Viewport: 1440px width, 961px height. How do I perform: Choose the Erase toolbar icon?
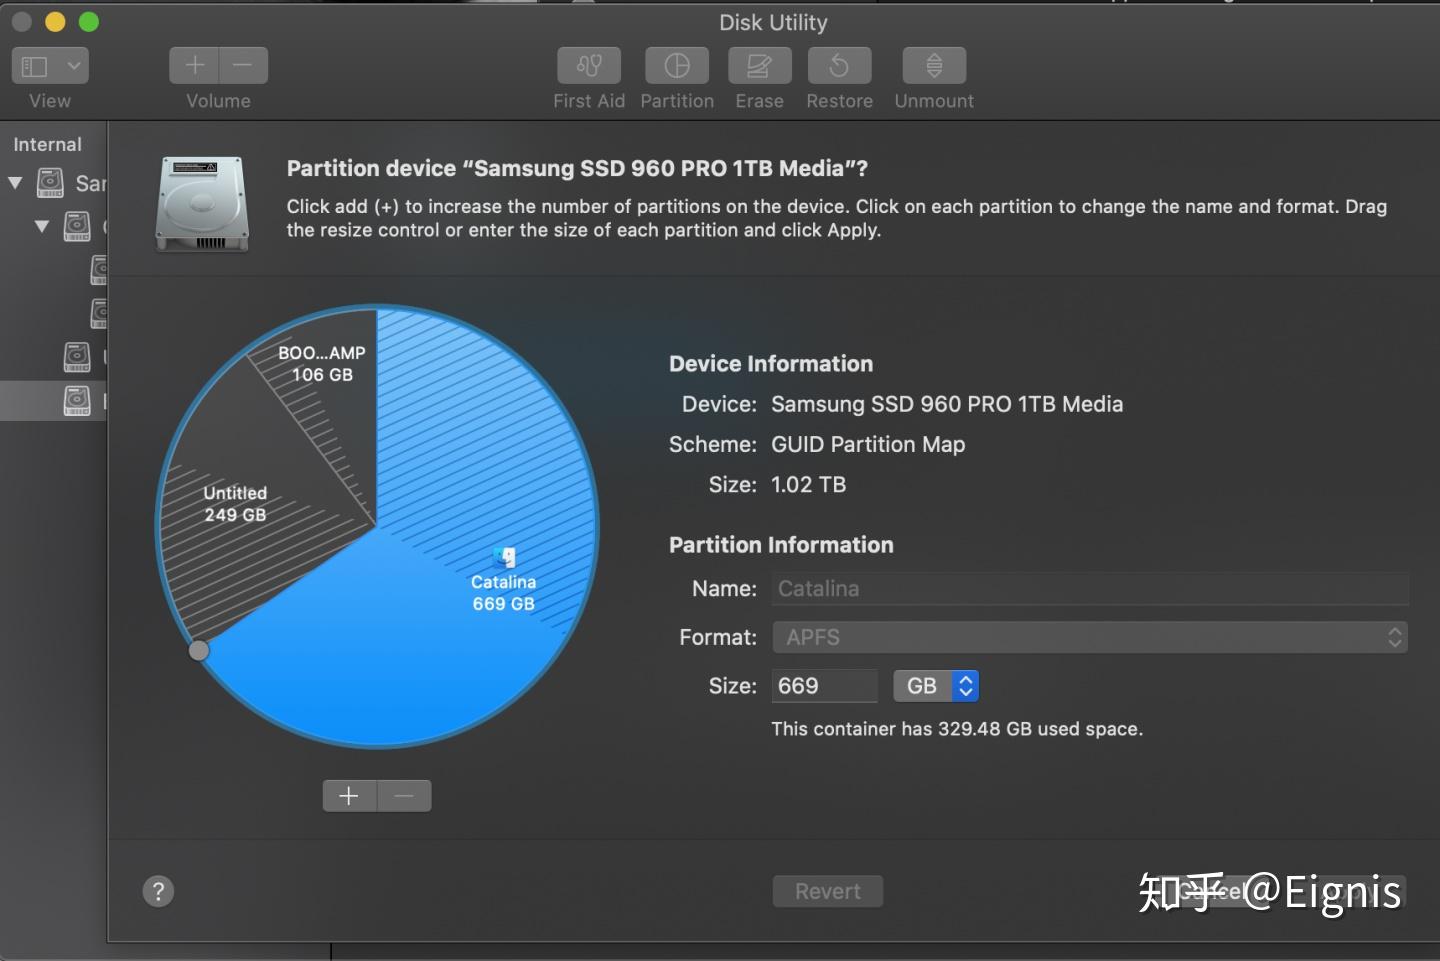pos(759,66)
